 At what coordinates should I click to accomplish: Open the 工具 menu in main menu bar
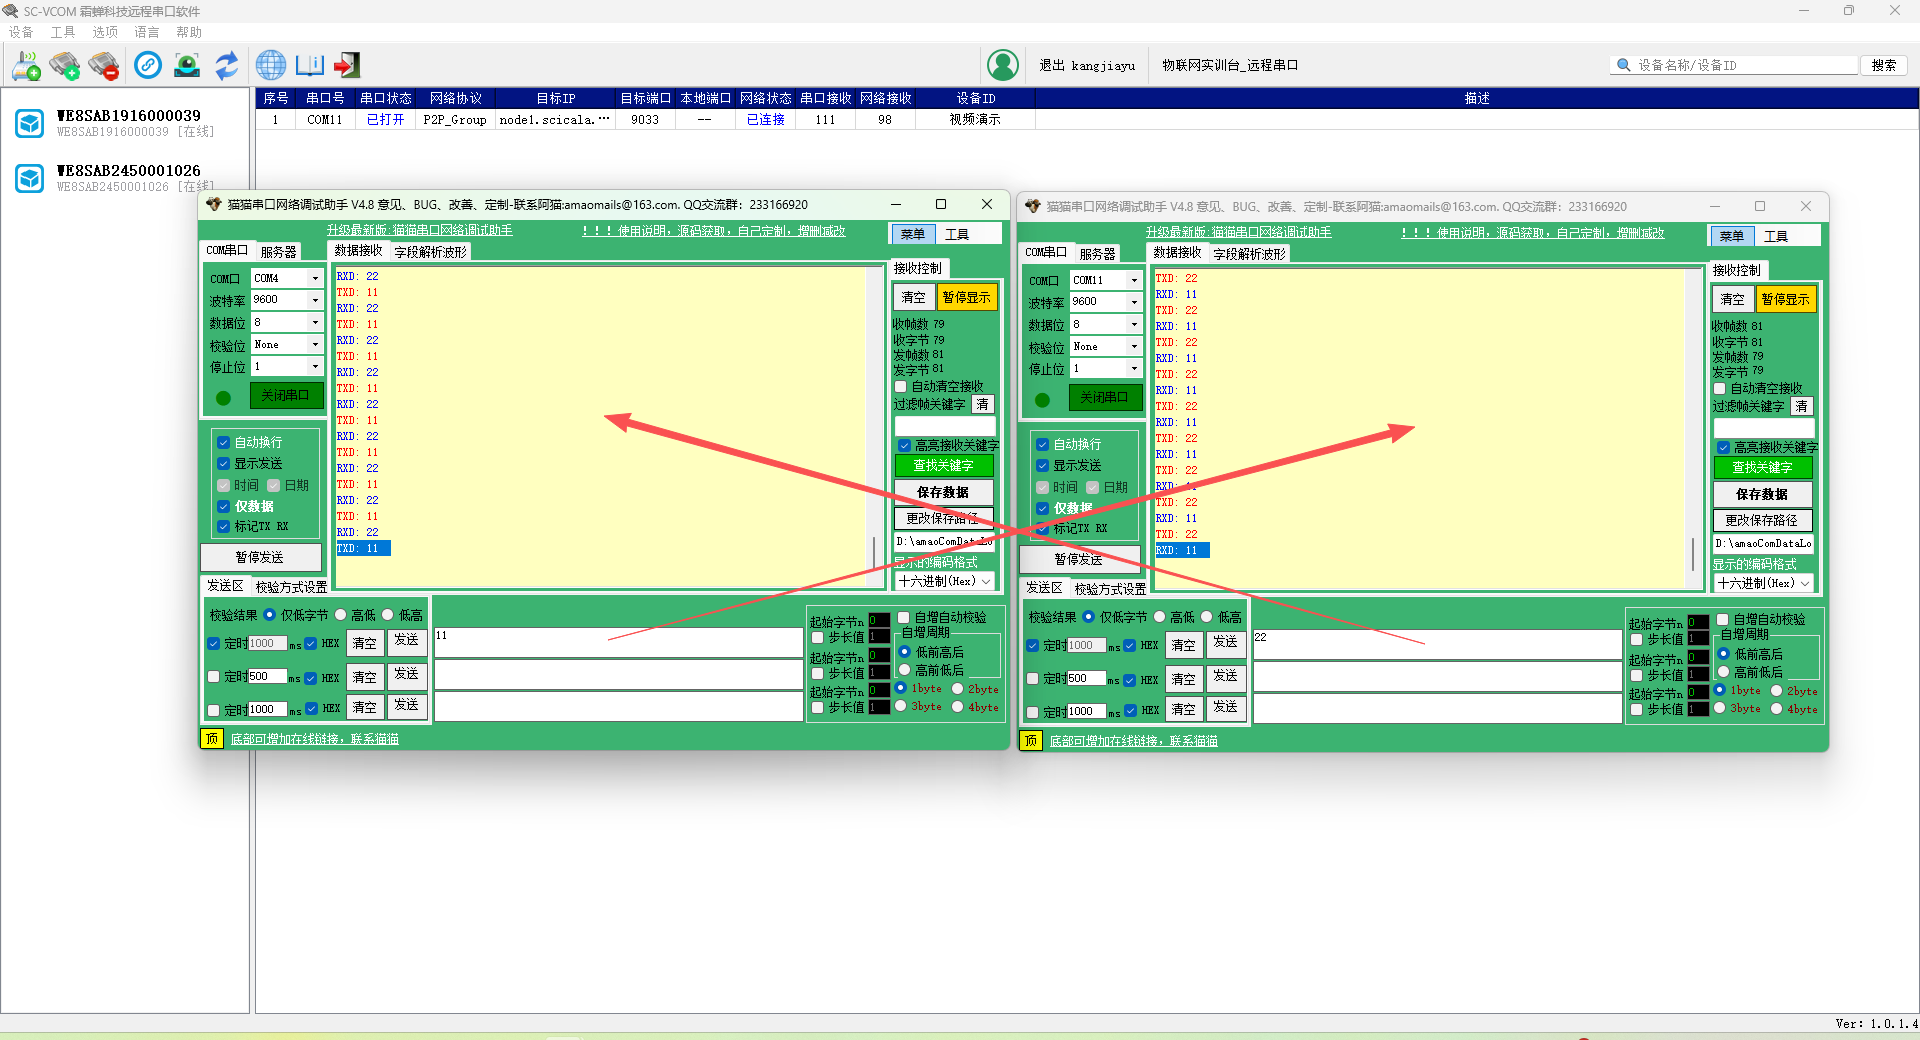point(63,32)
